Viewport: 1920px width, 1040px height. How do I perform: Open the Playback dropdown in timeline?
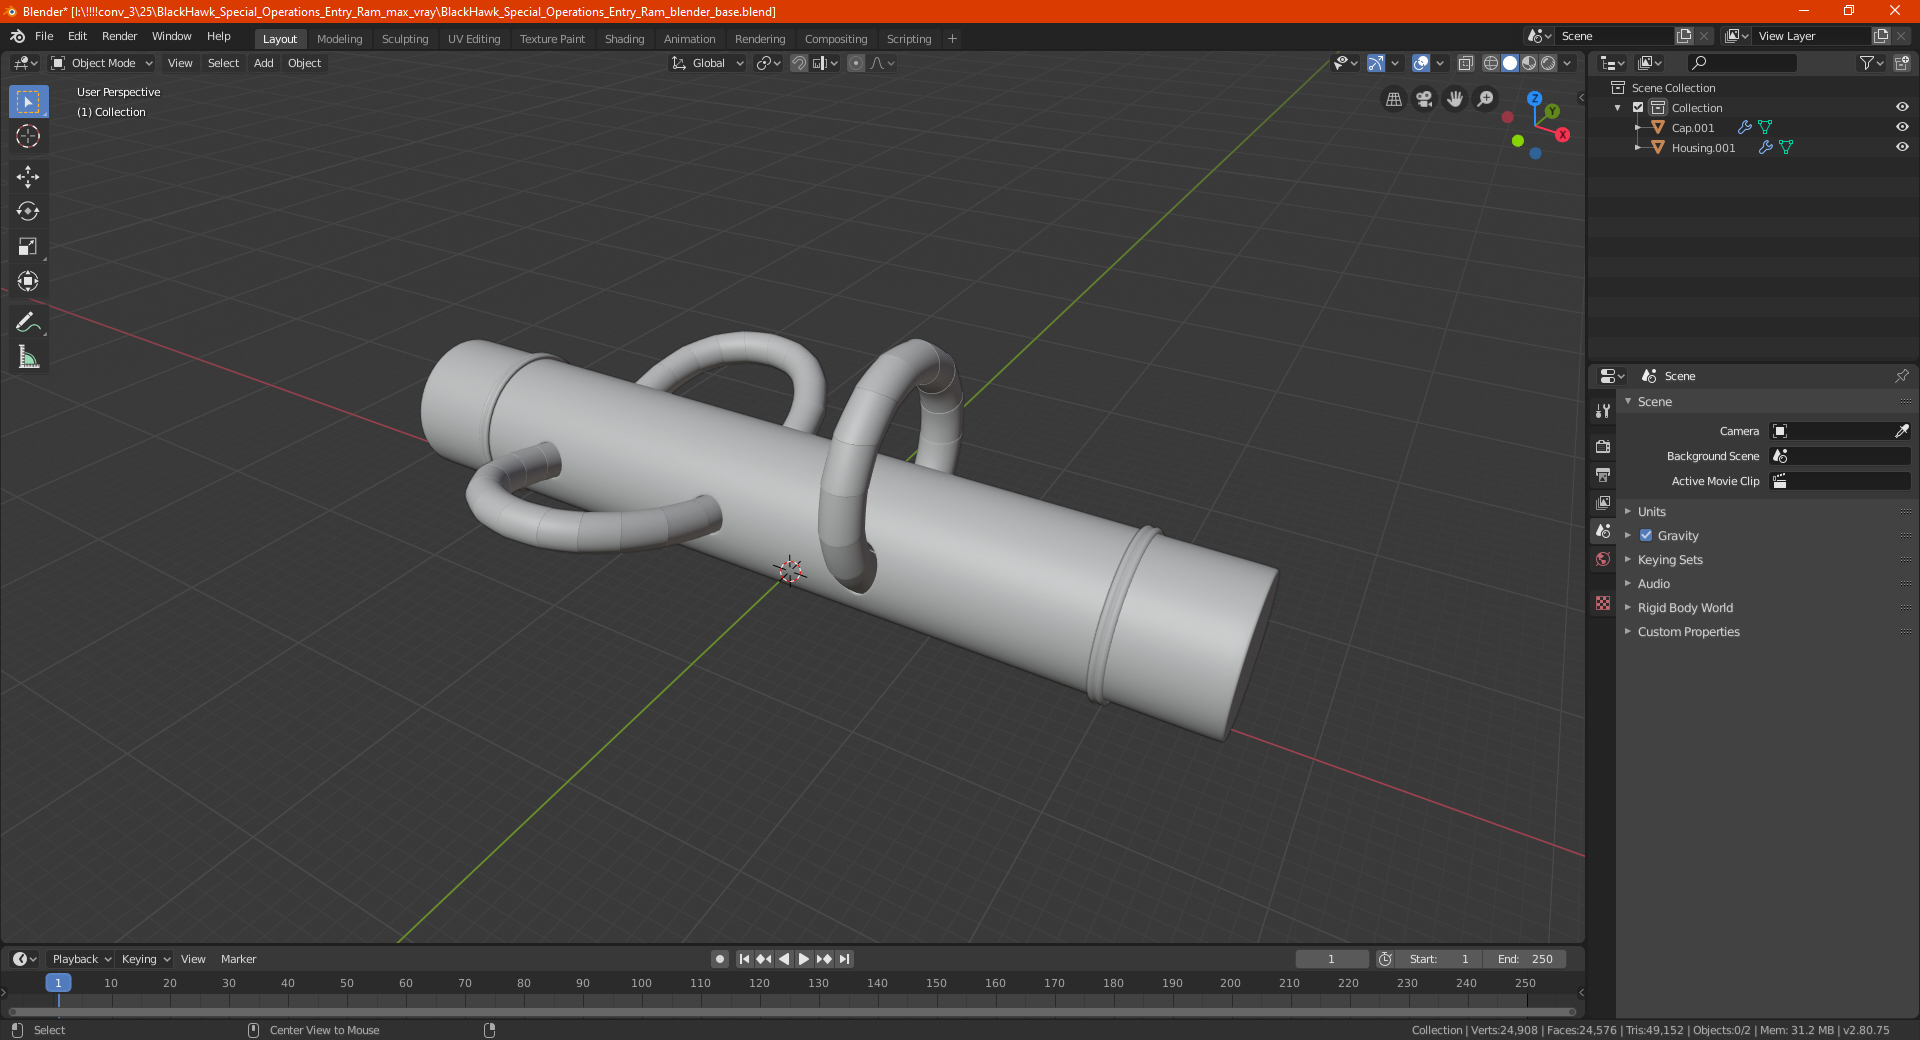pyautogui.click(x=81, y=959)
